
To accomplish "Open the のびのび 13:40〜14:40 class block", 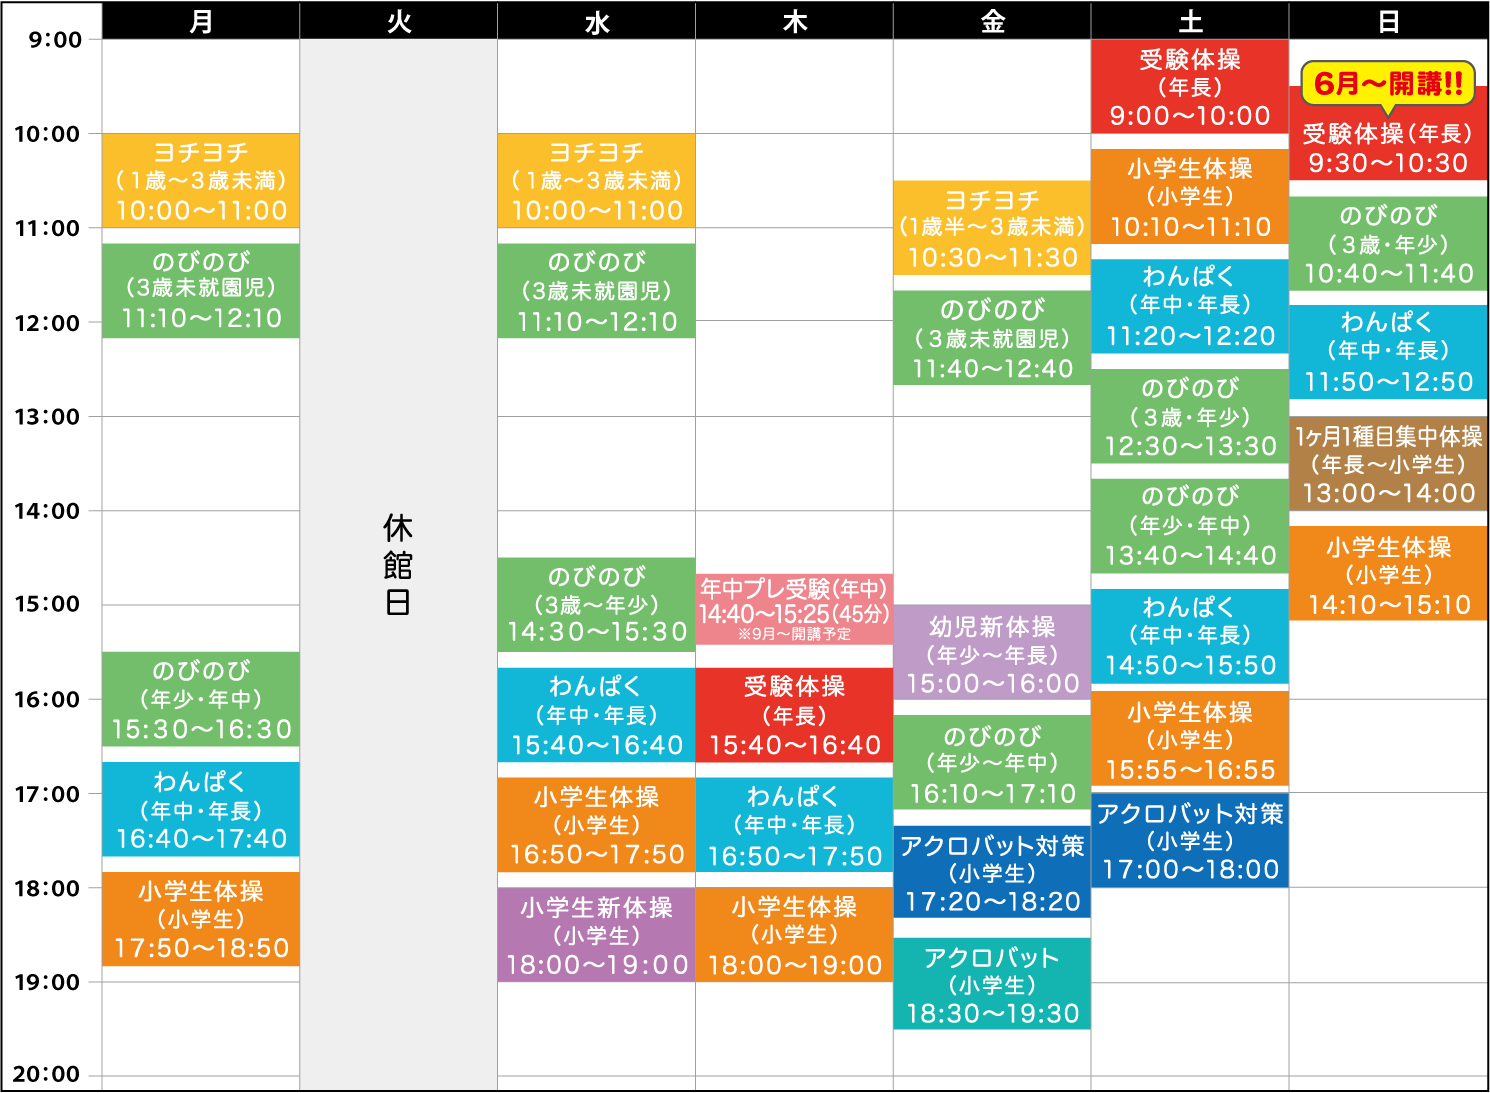I will [x=1191, y=527].
